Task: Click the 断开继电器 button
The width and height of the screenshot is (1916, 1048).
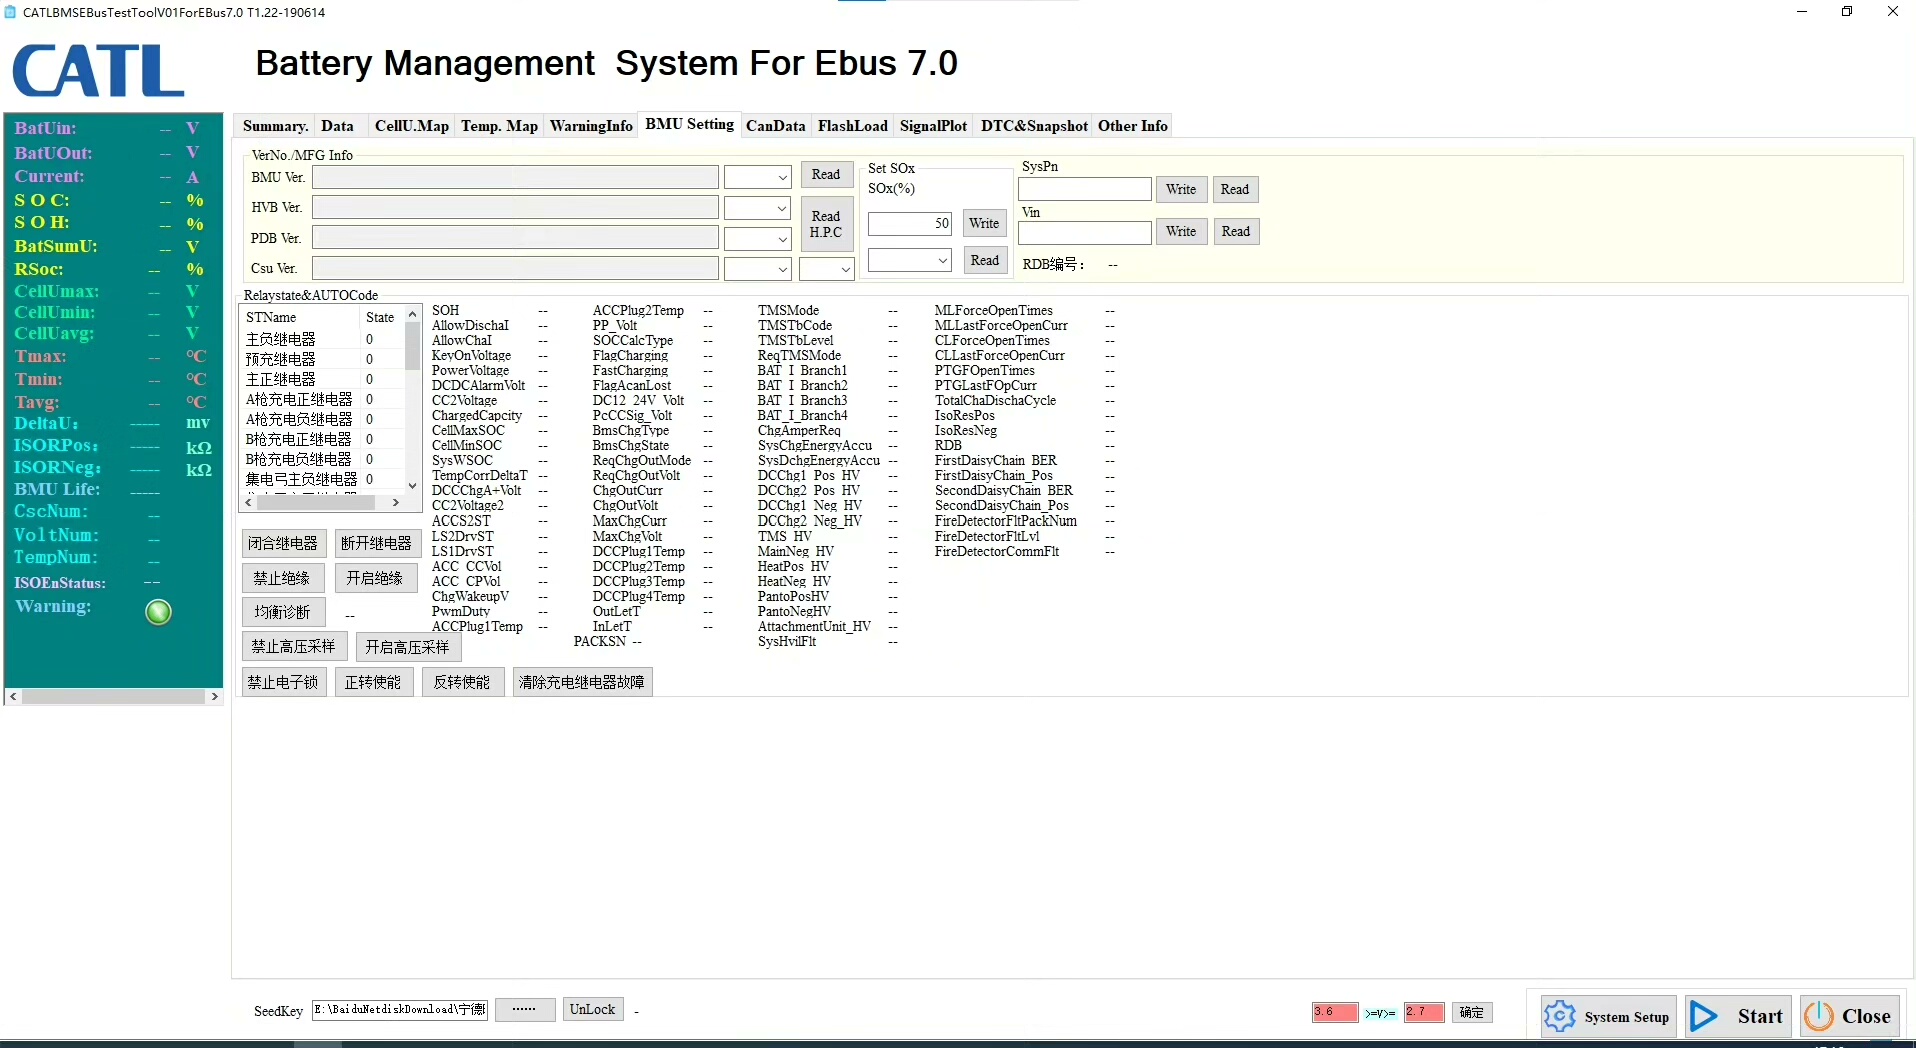Action: point(376,544)
